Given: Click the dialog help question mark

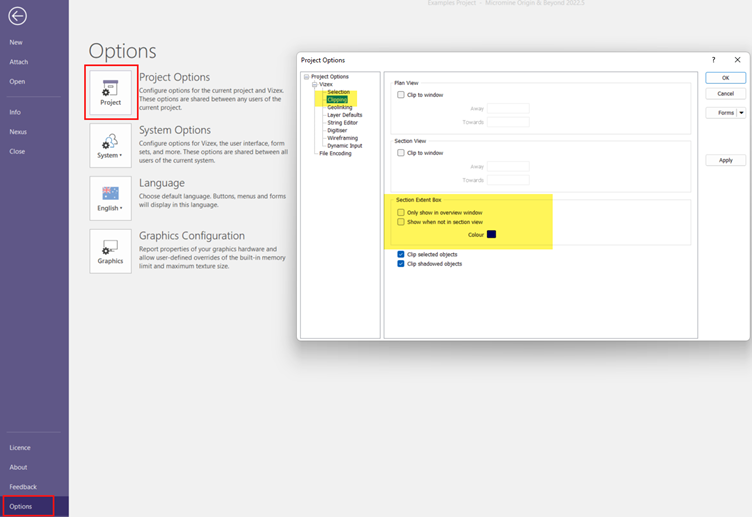Looking at the screenshot, I should (713, 60).
